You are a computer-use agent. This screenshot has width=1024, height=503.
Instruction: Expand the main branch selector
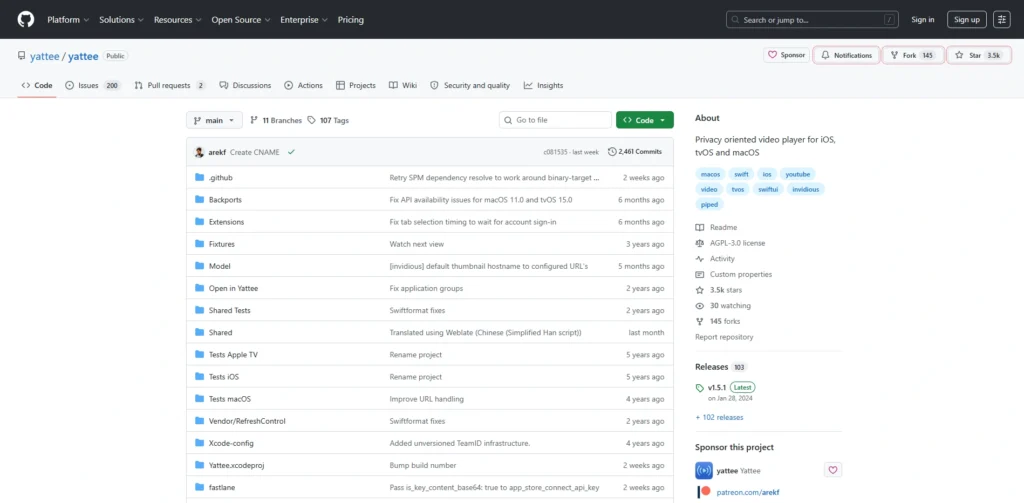pos(214,120)
